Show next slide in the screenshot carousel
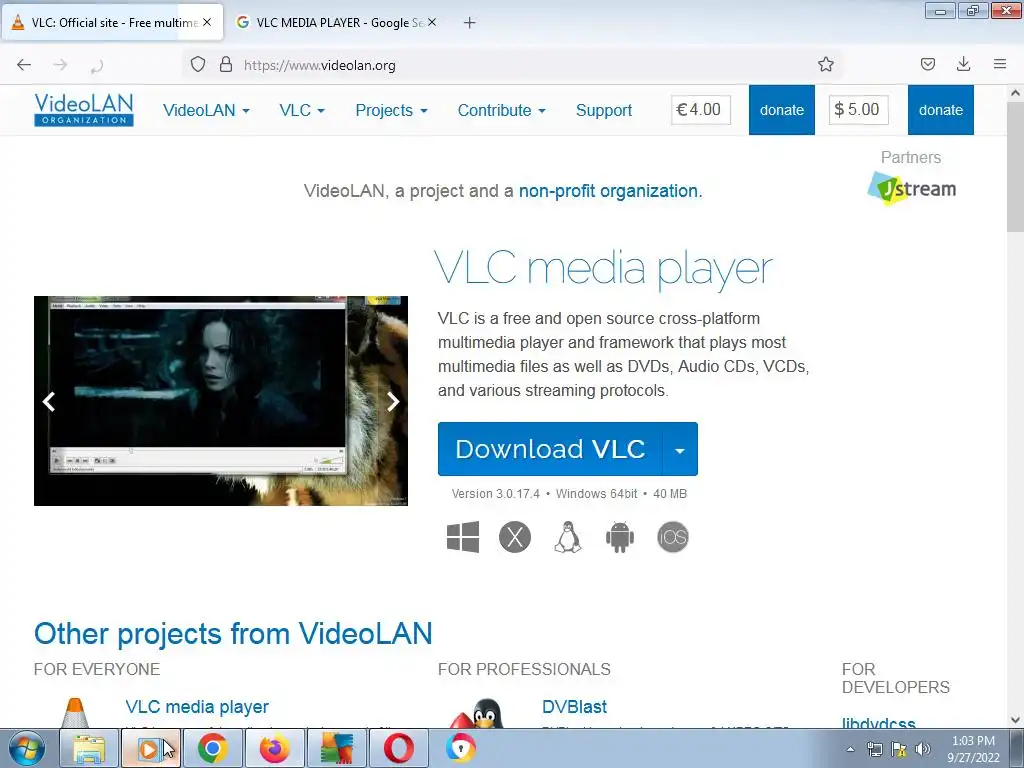Screen dimensions: 1024x768 [392, 402]
